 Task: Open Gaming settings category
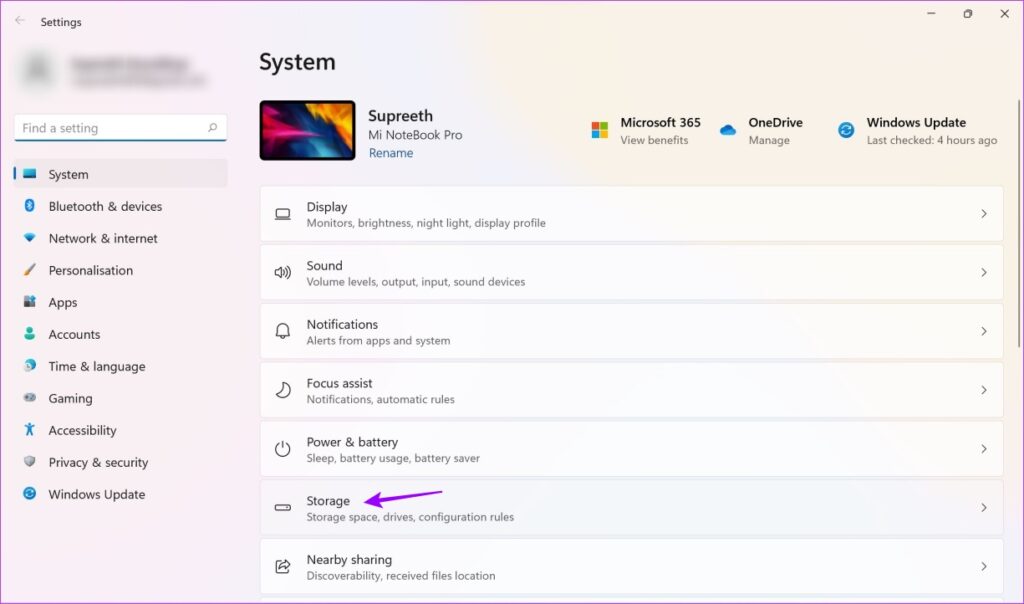121,398
